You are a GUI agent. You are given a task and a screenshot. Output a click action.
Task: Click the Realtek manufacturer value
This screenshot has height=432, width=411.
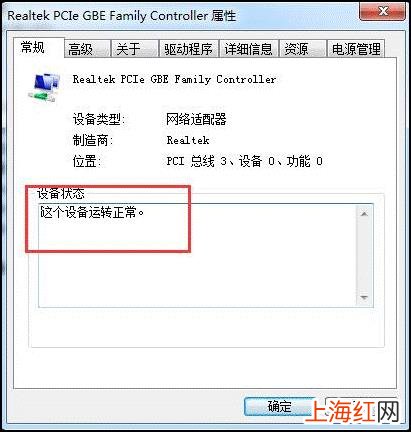click(x=188, y=140)
